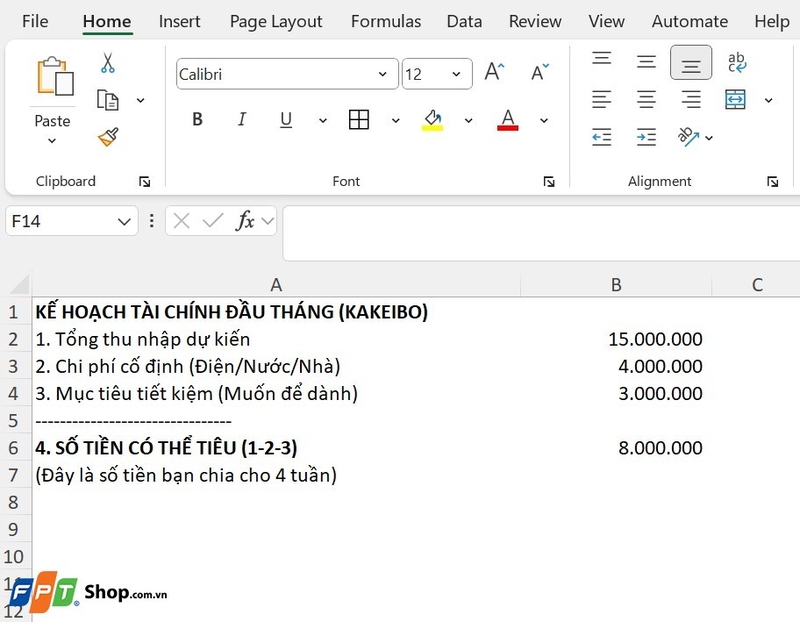
Task: Open the Orientation text rotation icon
Action: 688,137
